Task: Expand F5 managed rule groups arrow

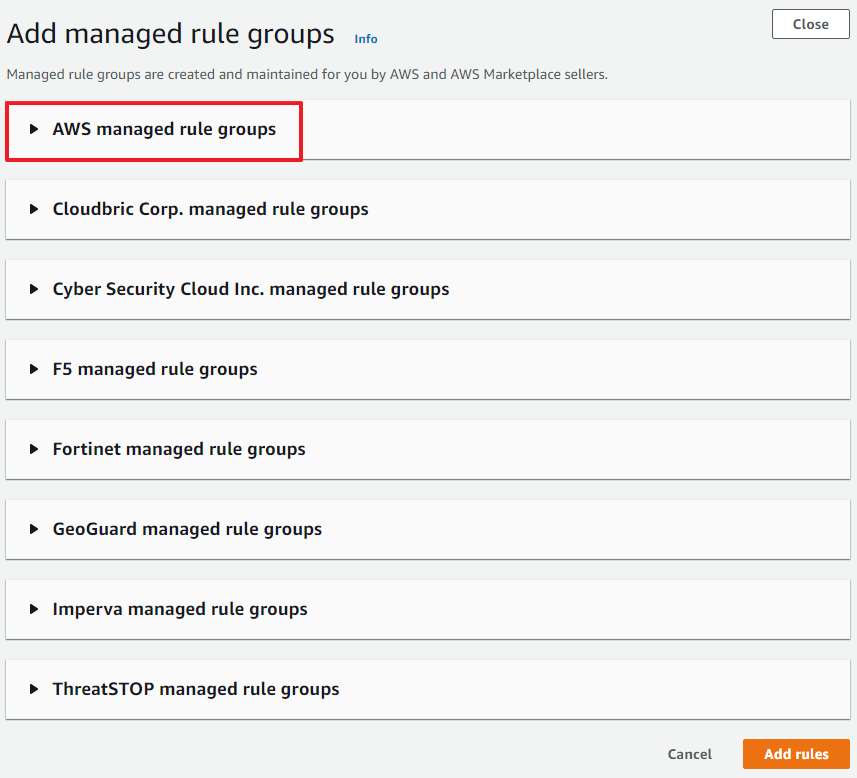Action: point(34,369)
